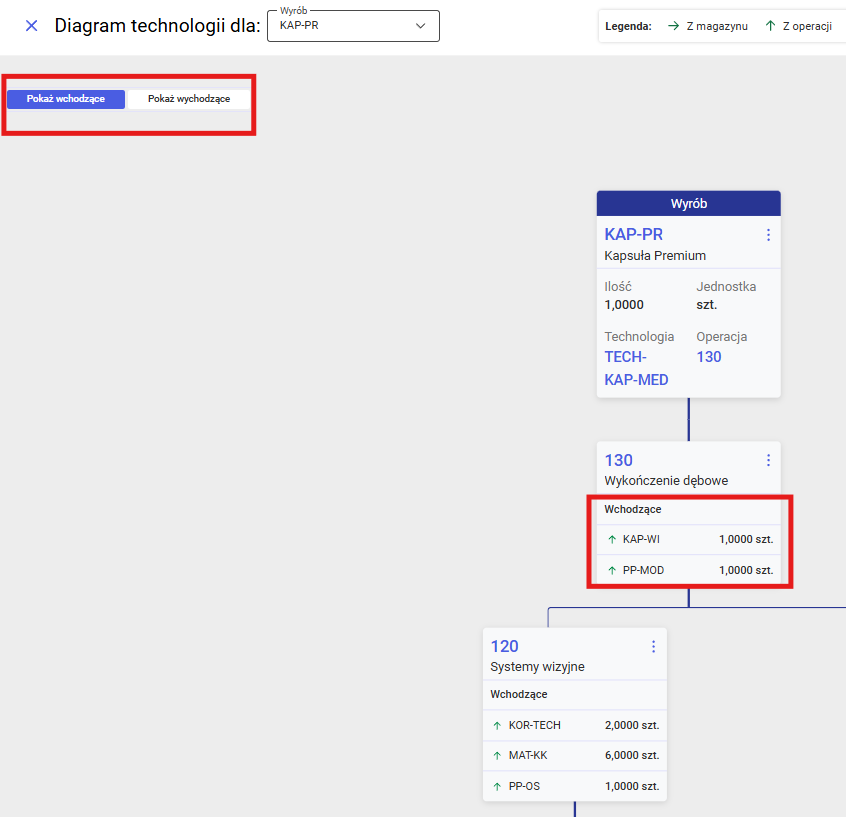Screen dimensions: 846x817
Task: Open the three-dot menu on KAP-PR card
Action: click(768, 235)
